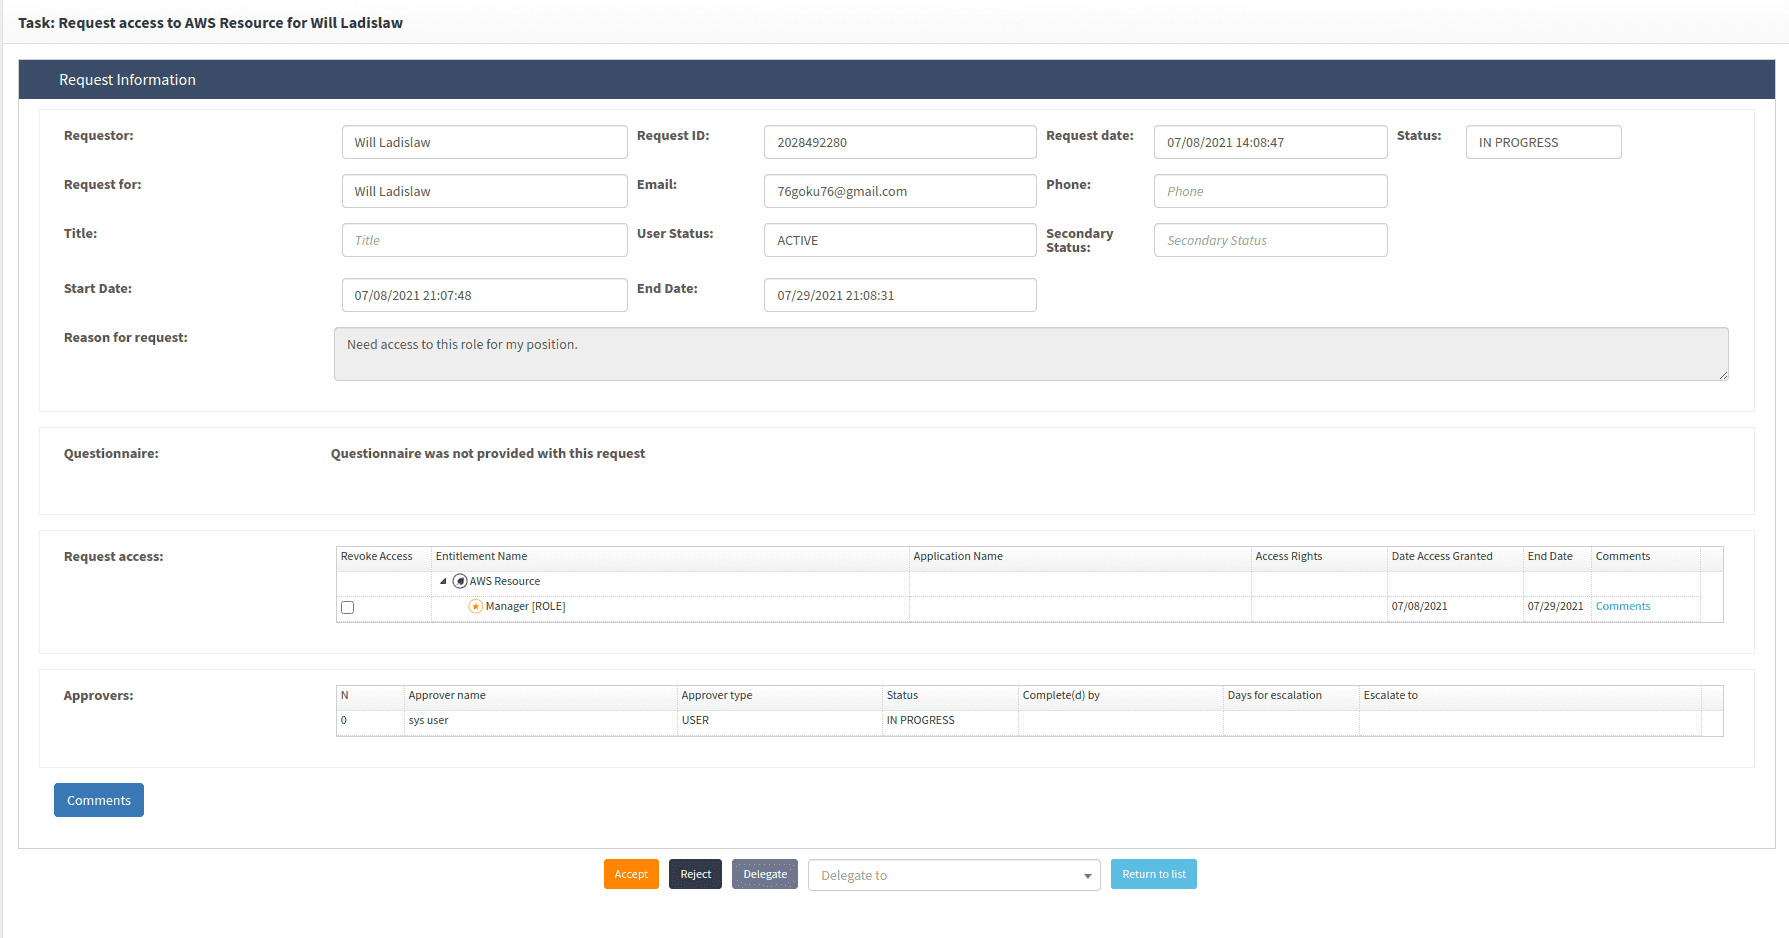
Task: Click the Approver name column header
Action: click(447, 696)
